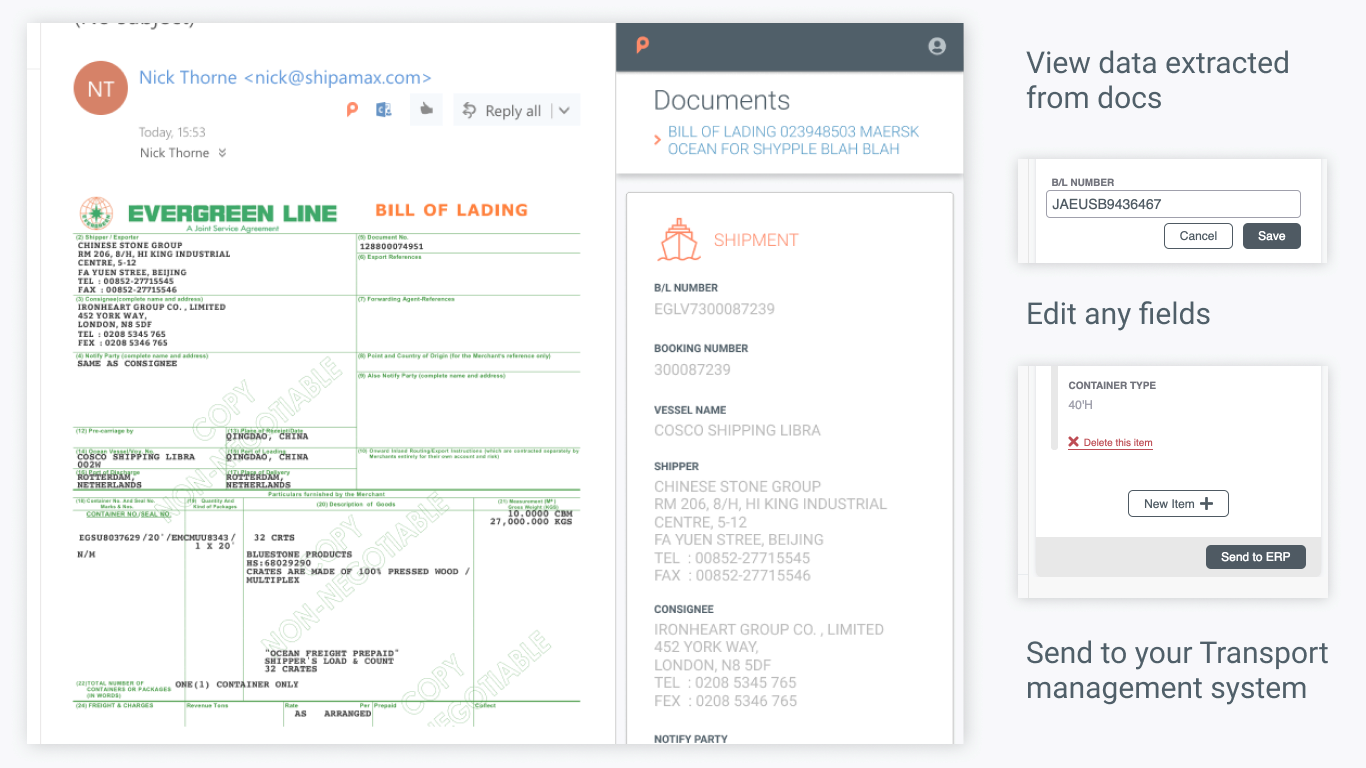Open the user account icon in panel header

click(x=937, y=46)
